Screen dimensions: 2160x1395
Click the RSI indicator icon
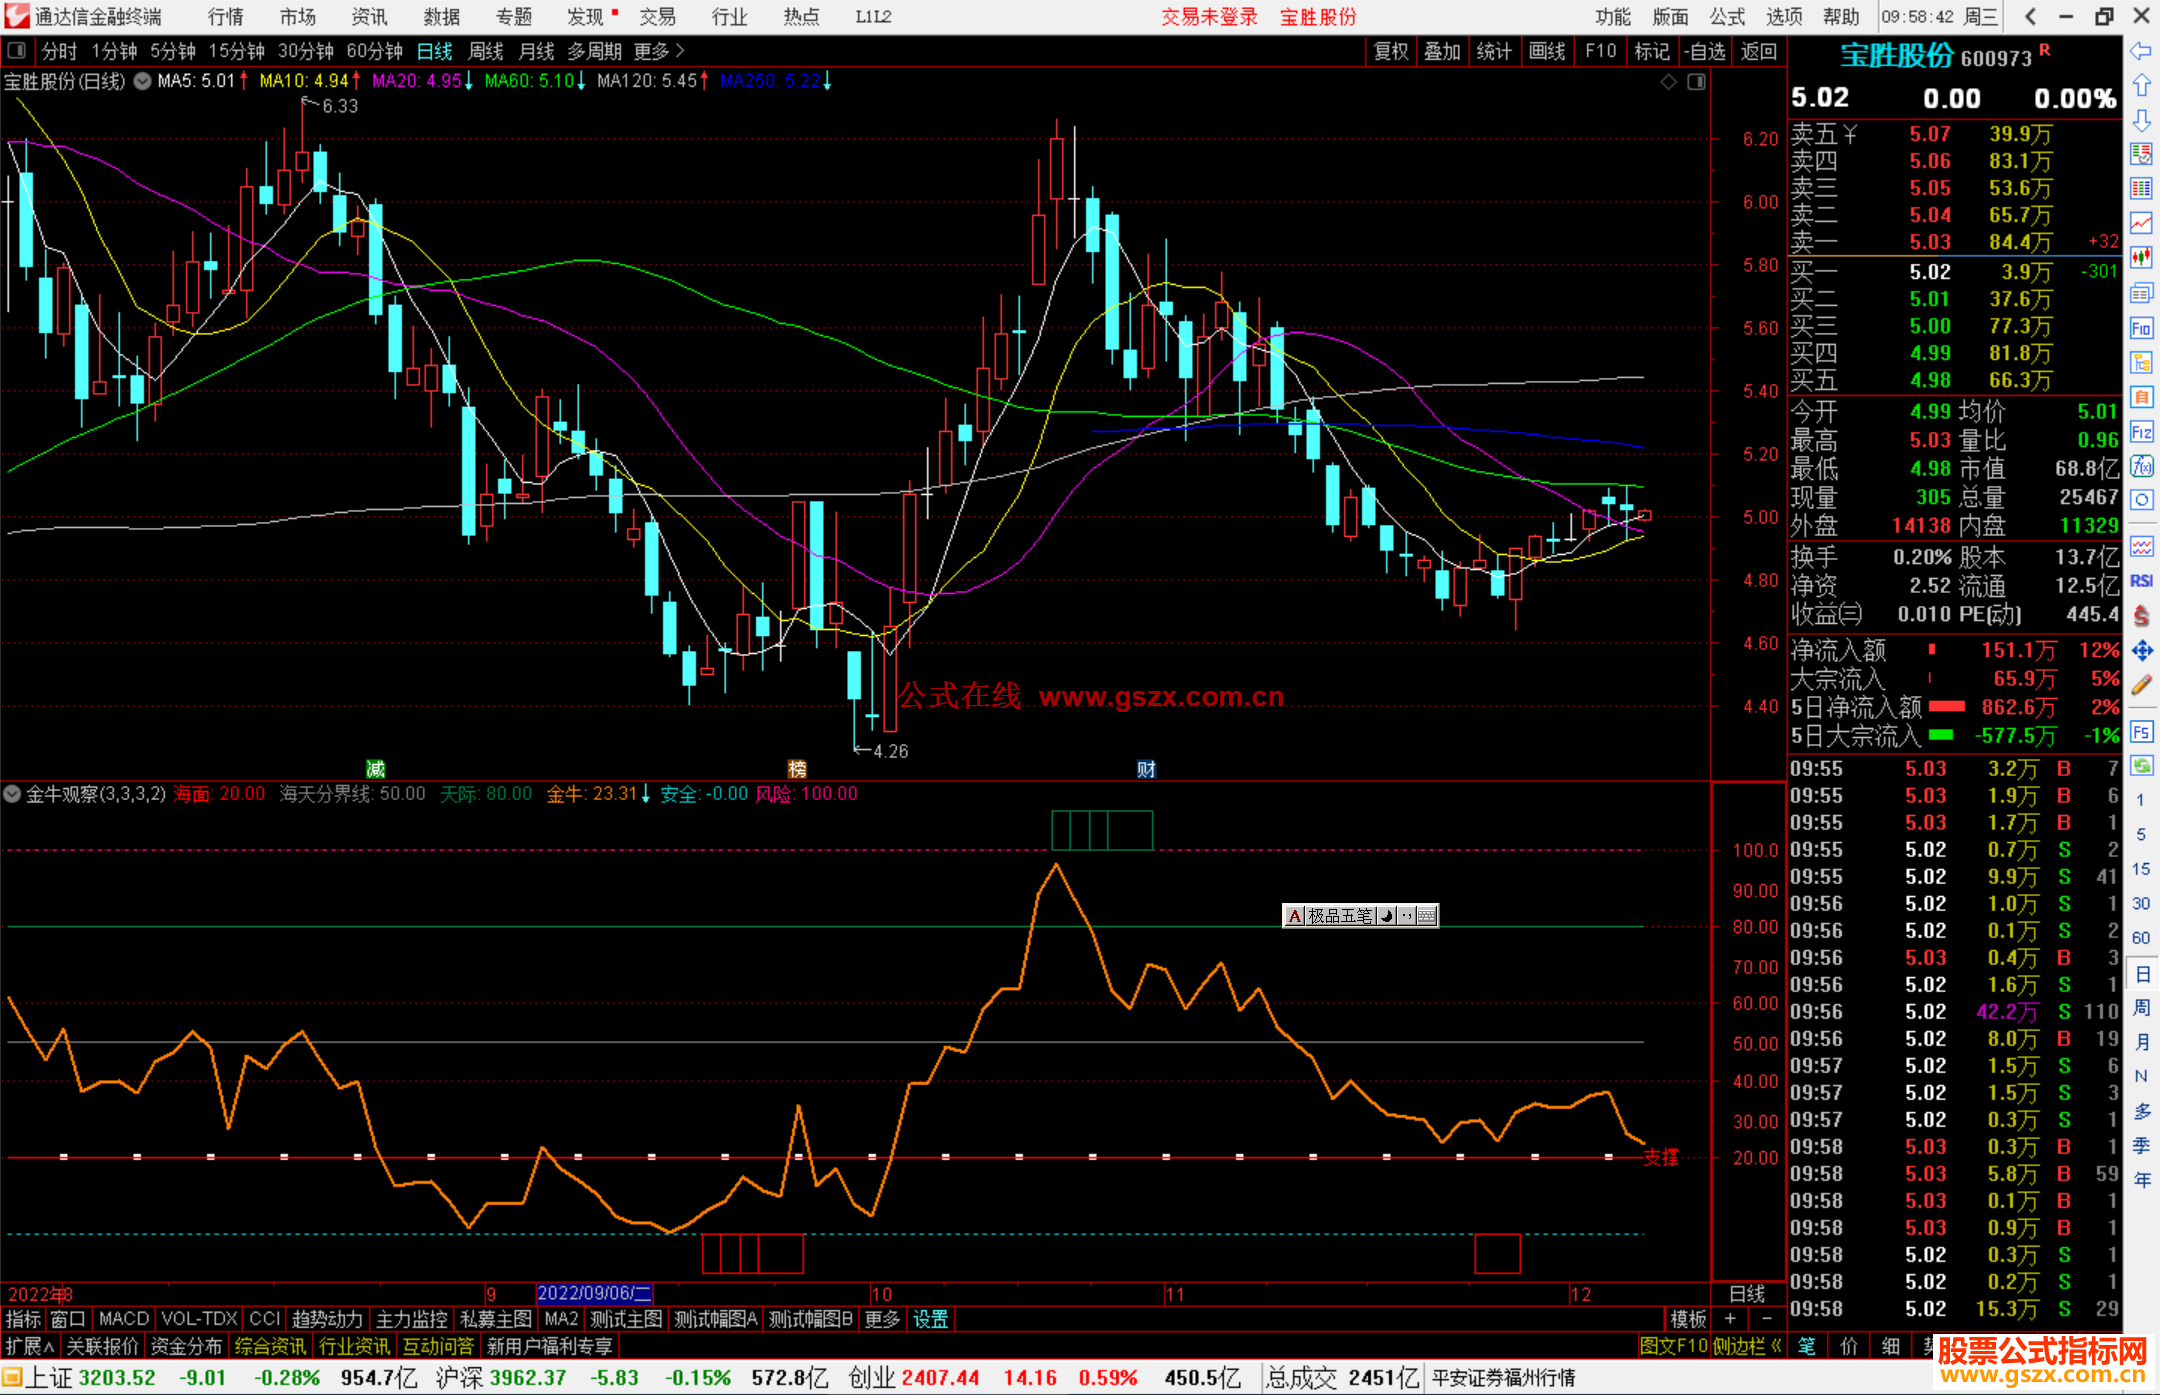coord(2141,581)
